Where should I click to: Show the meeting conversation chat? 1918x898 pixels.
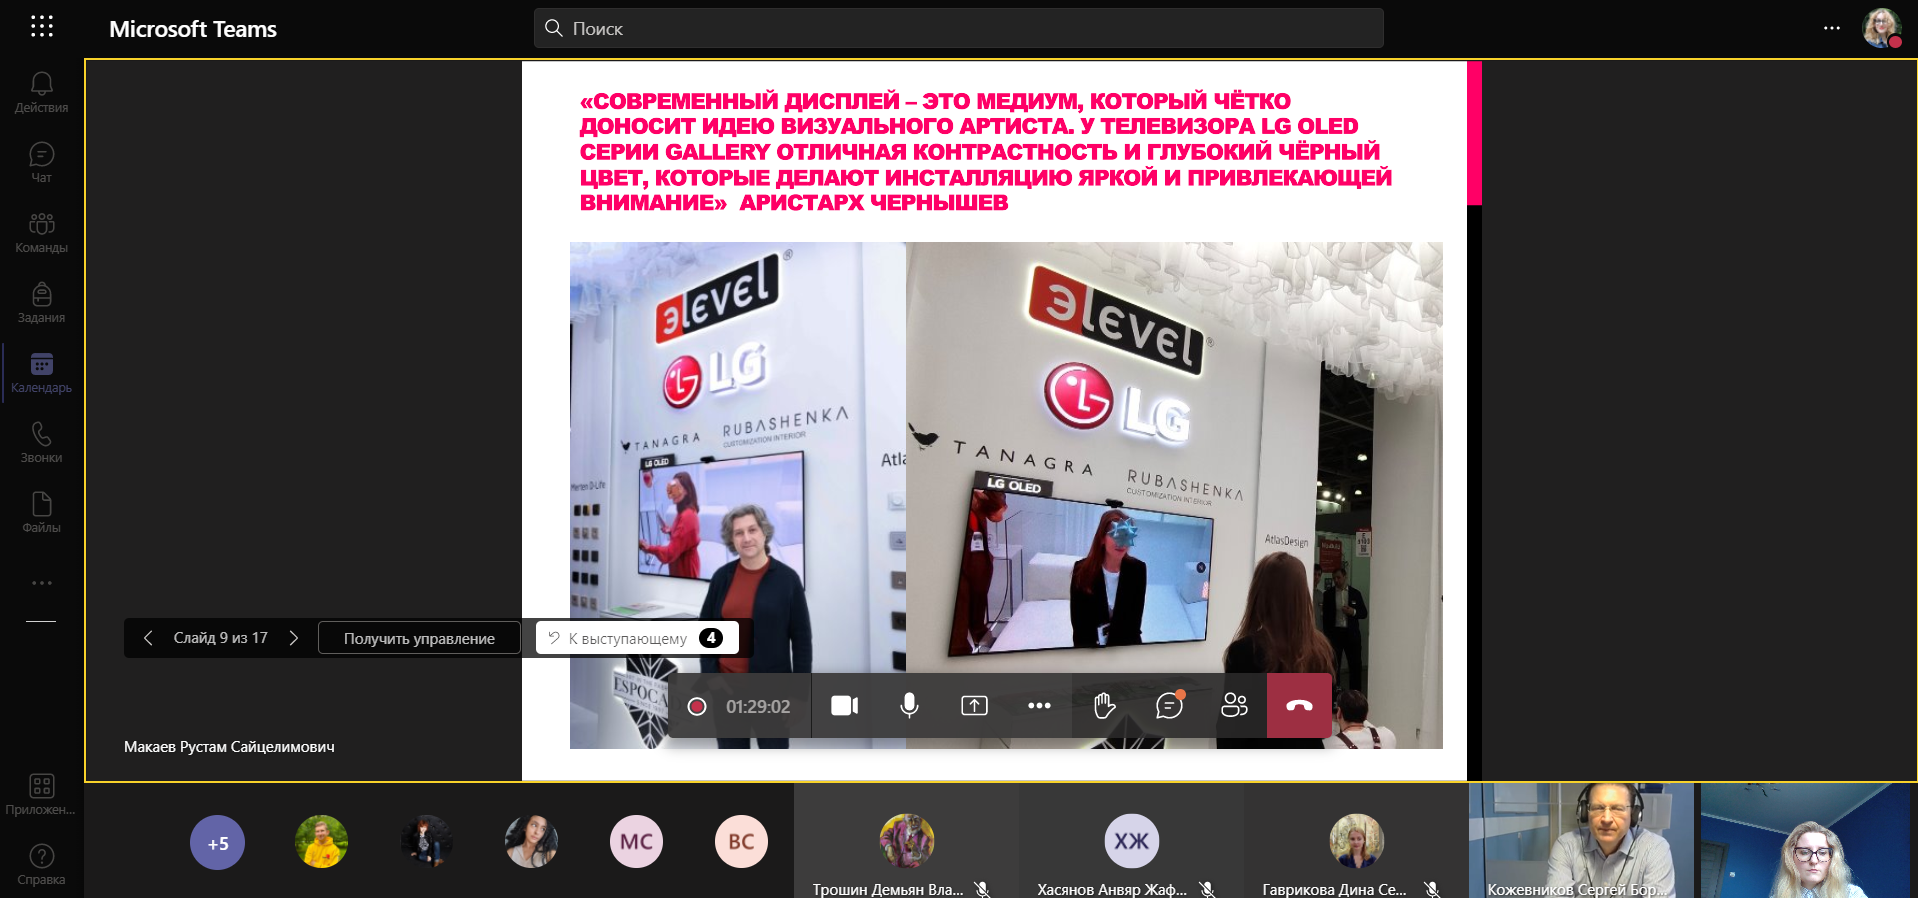(x=1169, y=706)
